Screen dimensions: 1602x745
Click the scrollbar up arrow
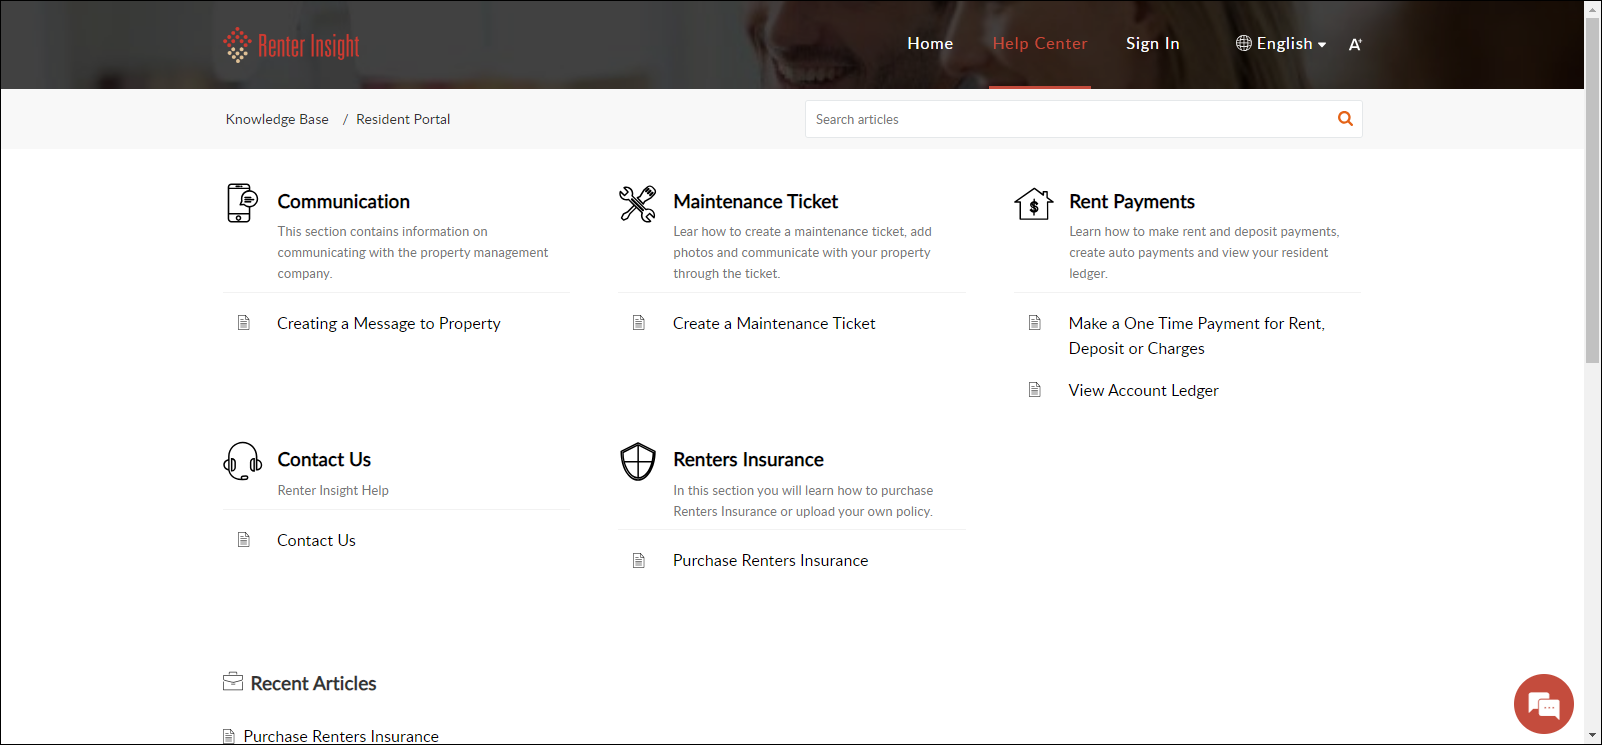click(1592, 8)
